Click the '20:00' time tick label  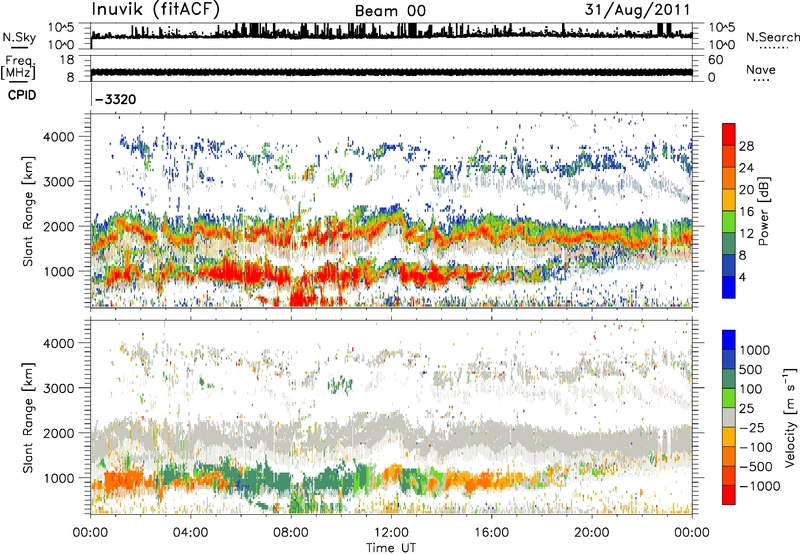(591, 533)
